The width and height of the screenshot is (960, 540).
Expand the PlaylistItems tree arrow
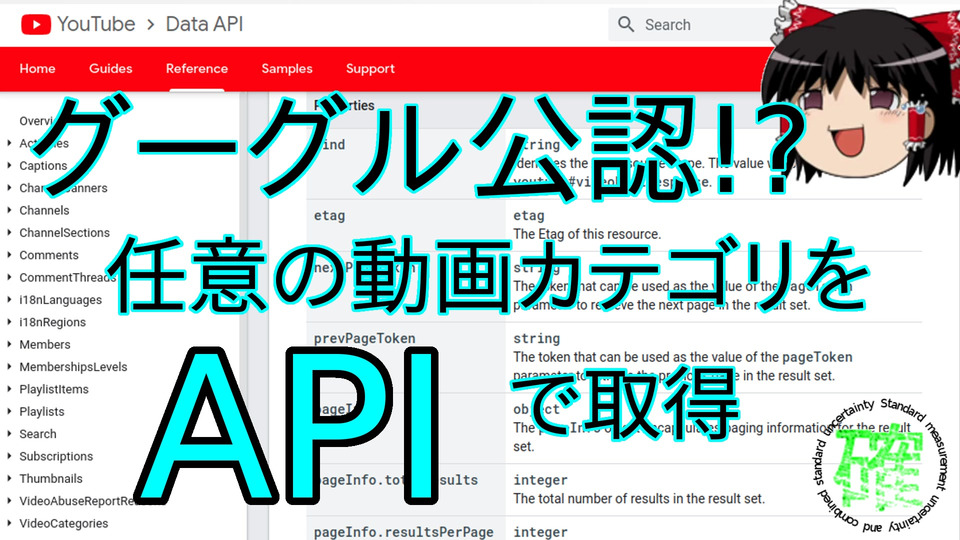[x=9, y=389]
